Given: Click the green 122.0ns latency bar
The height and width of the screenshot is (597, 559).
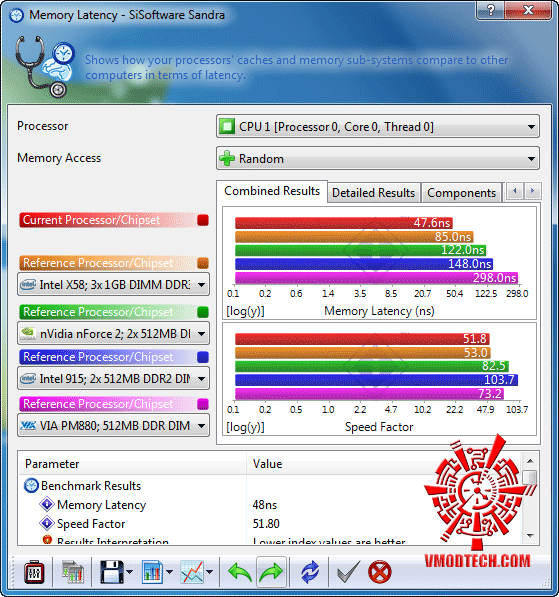Looking at the screenshot, I should click(360, 250).
